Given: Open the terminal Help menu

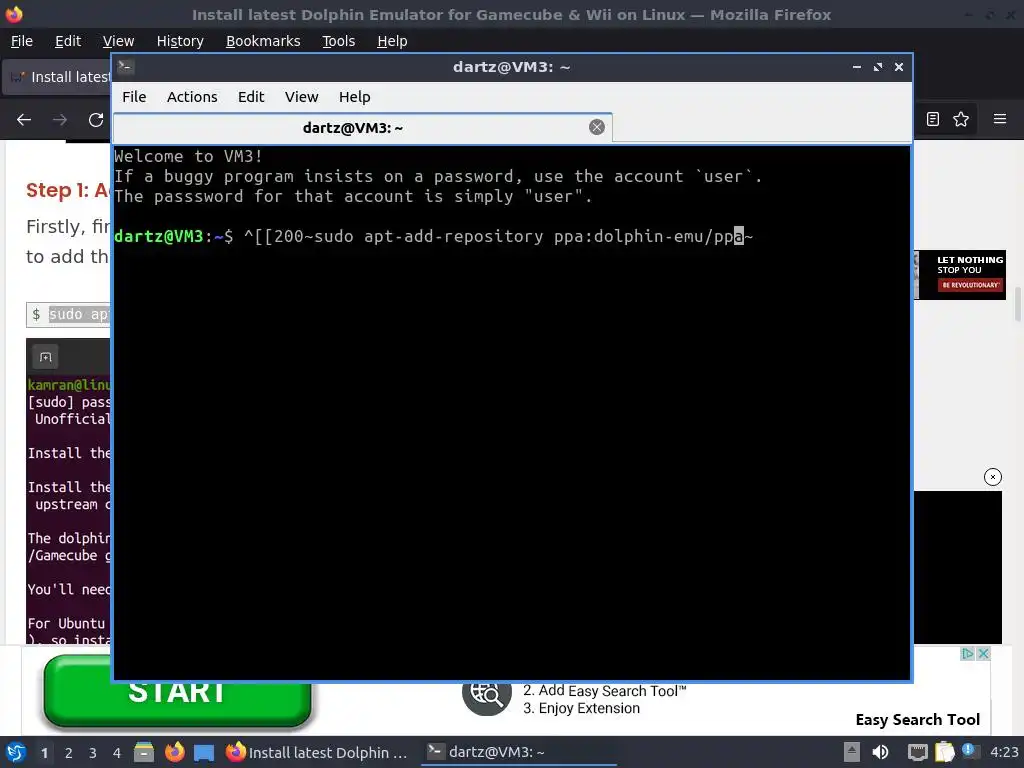Looking at the screenshot, I should pyautogui.click(x=355, y=97).
